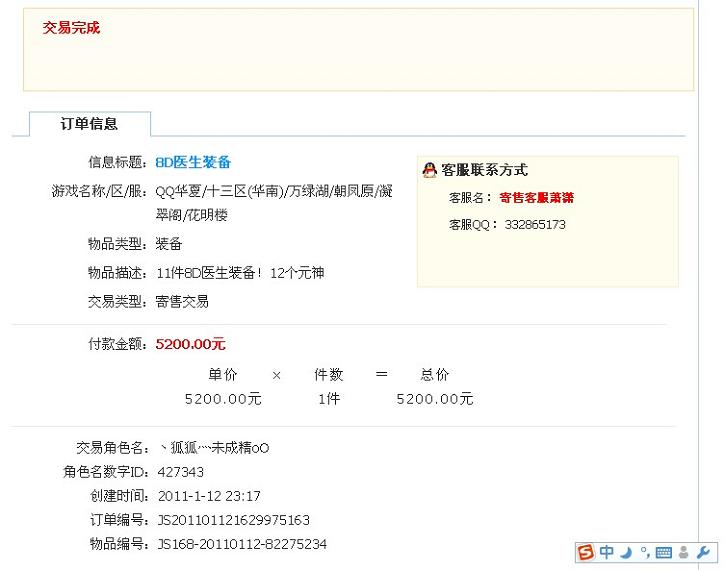725x570 pixels.
Task: Toggle the Chinese/English 中 input mode
Action: point(607,552)
